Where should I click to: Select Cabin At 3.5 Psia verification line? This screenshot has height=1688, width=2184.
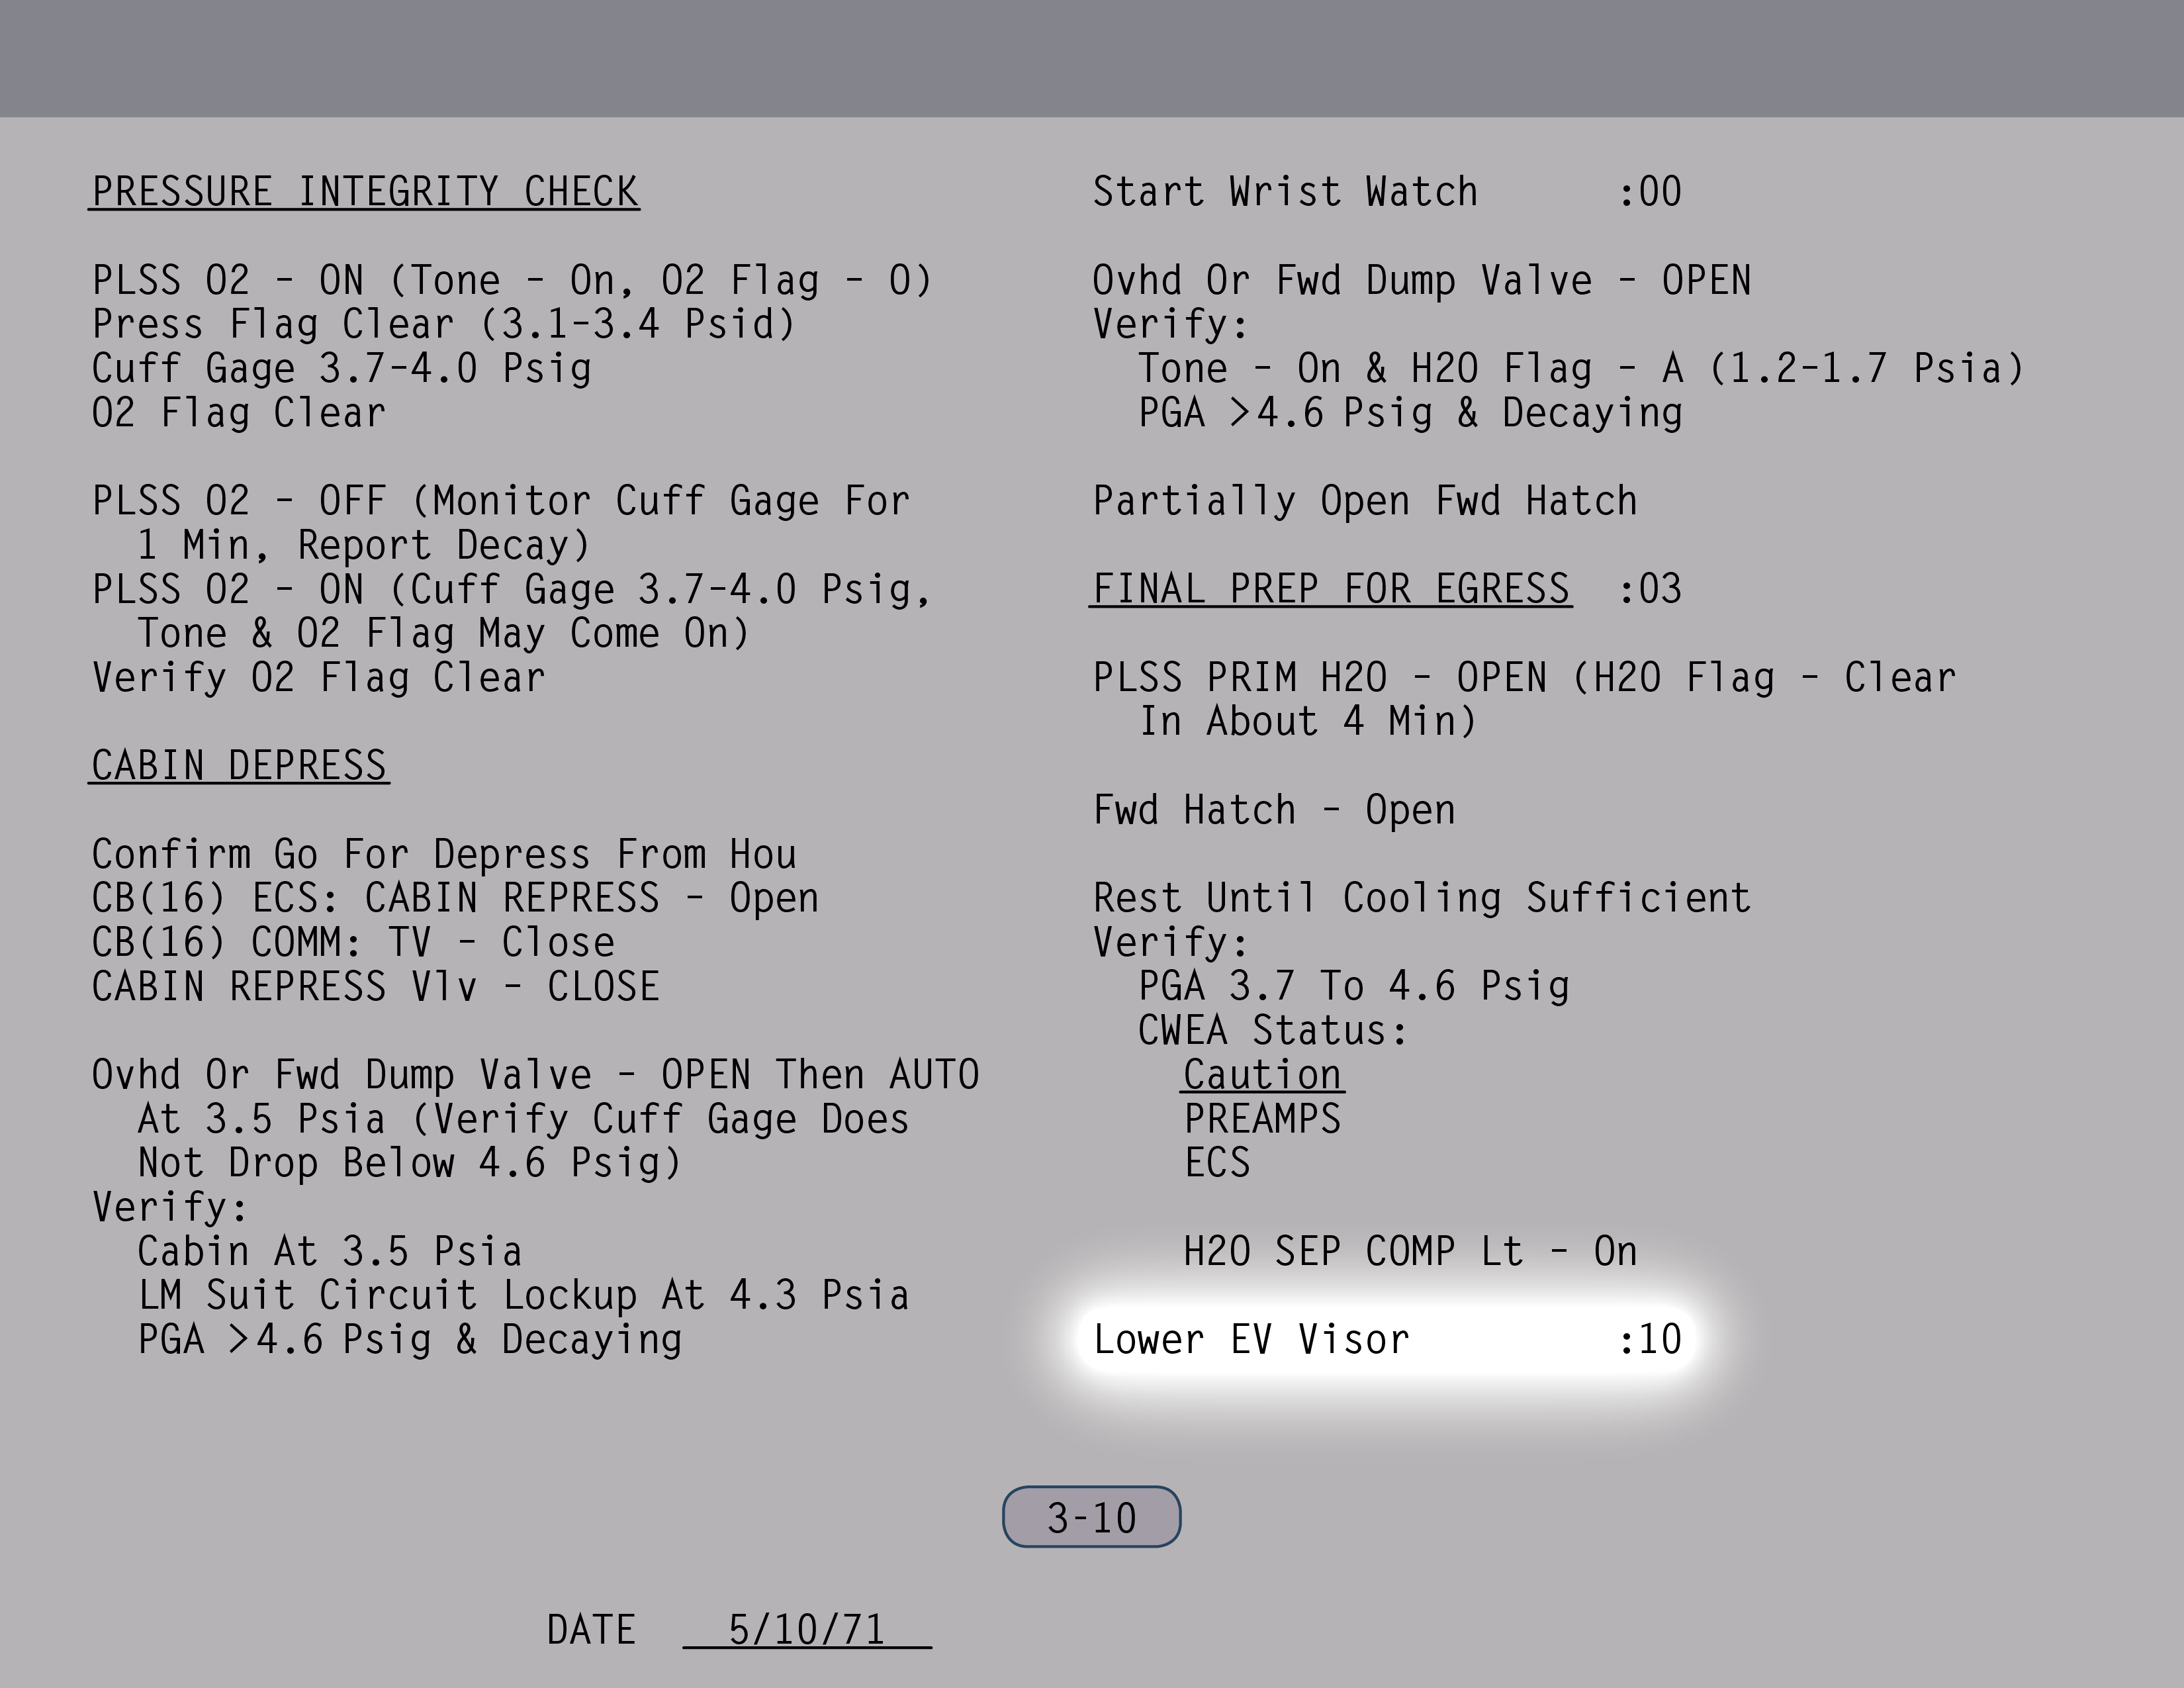330,1251
